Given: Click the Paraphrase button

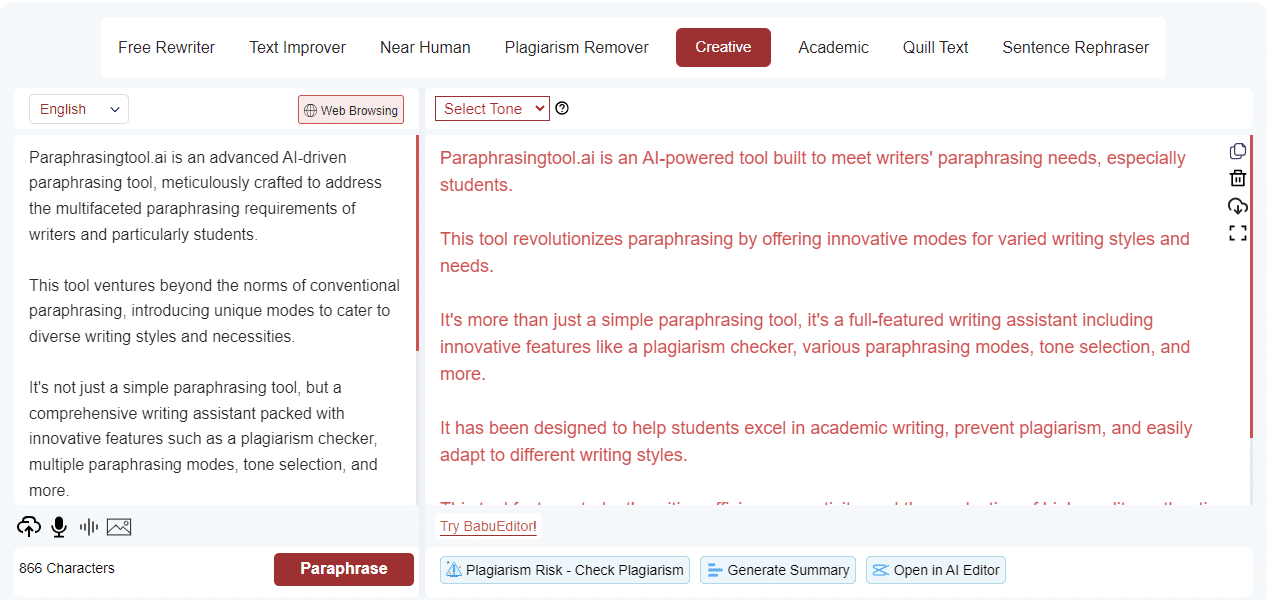Looking at the screenshot, I should click(344, 568).
